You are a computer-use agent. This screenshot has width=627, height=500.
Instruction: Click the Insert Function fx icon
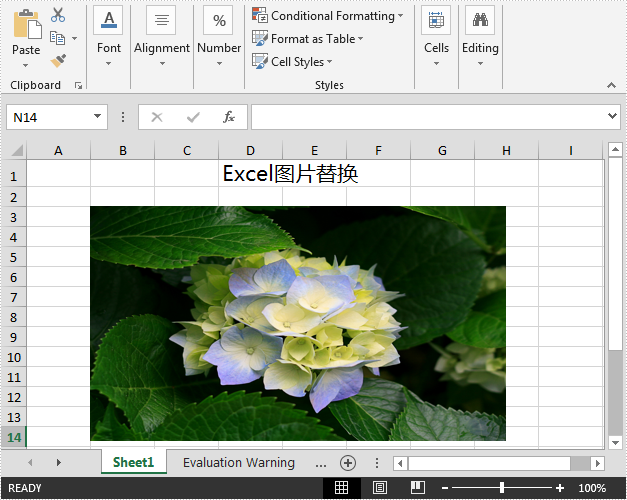pyautogui.click(x=228, y=117)
